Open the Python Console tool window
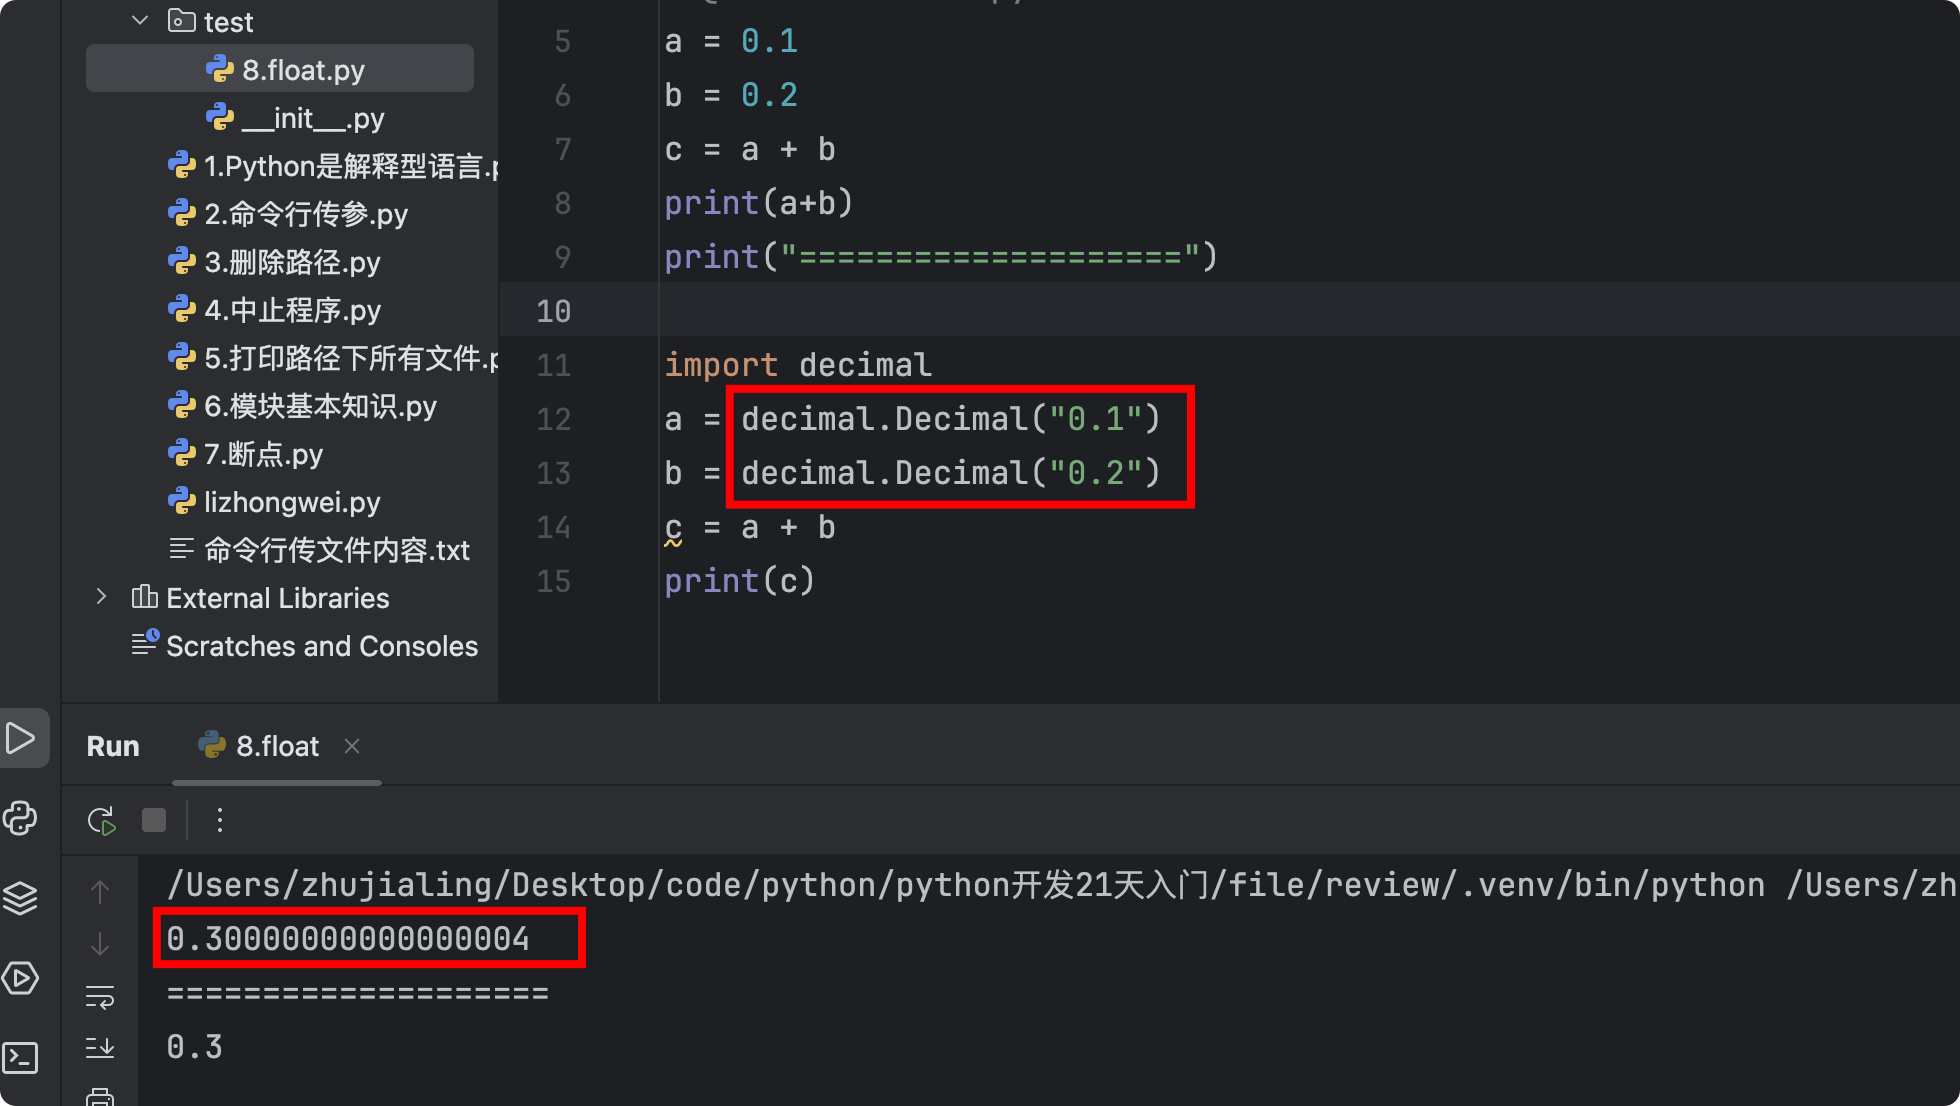Viewport: 1960px width, 1106px height. (22, 818)
